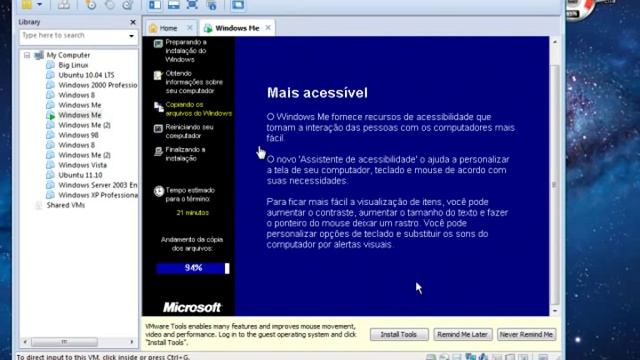Enter full screen mode via toolbar icon
640x360 pixels.
192,4
